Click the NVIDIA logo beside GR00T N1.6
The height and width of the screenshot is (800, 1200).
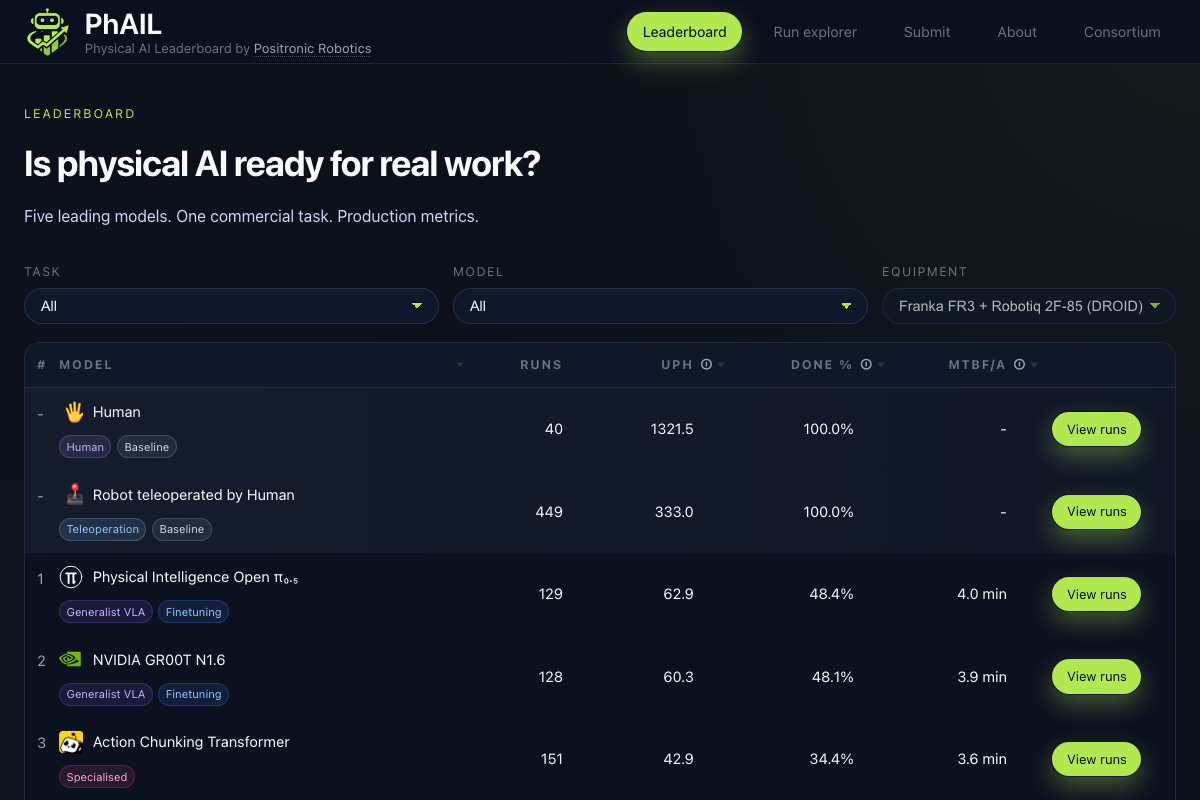point(70,659)
